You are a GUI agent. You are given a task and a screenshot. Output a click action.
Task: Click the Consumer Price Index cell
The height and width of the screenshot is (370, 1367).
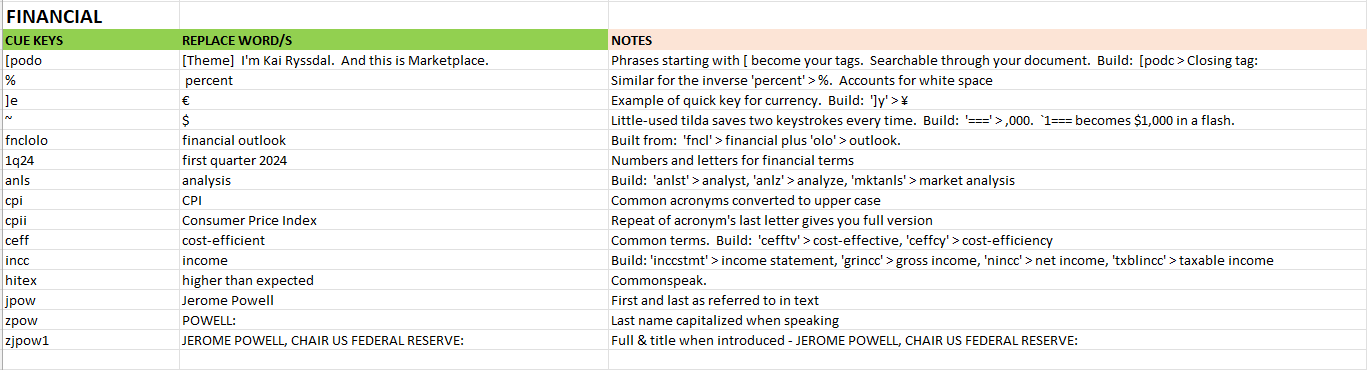point(394,220)
